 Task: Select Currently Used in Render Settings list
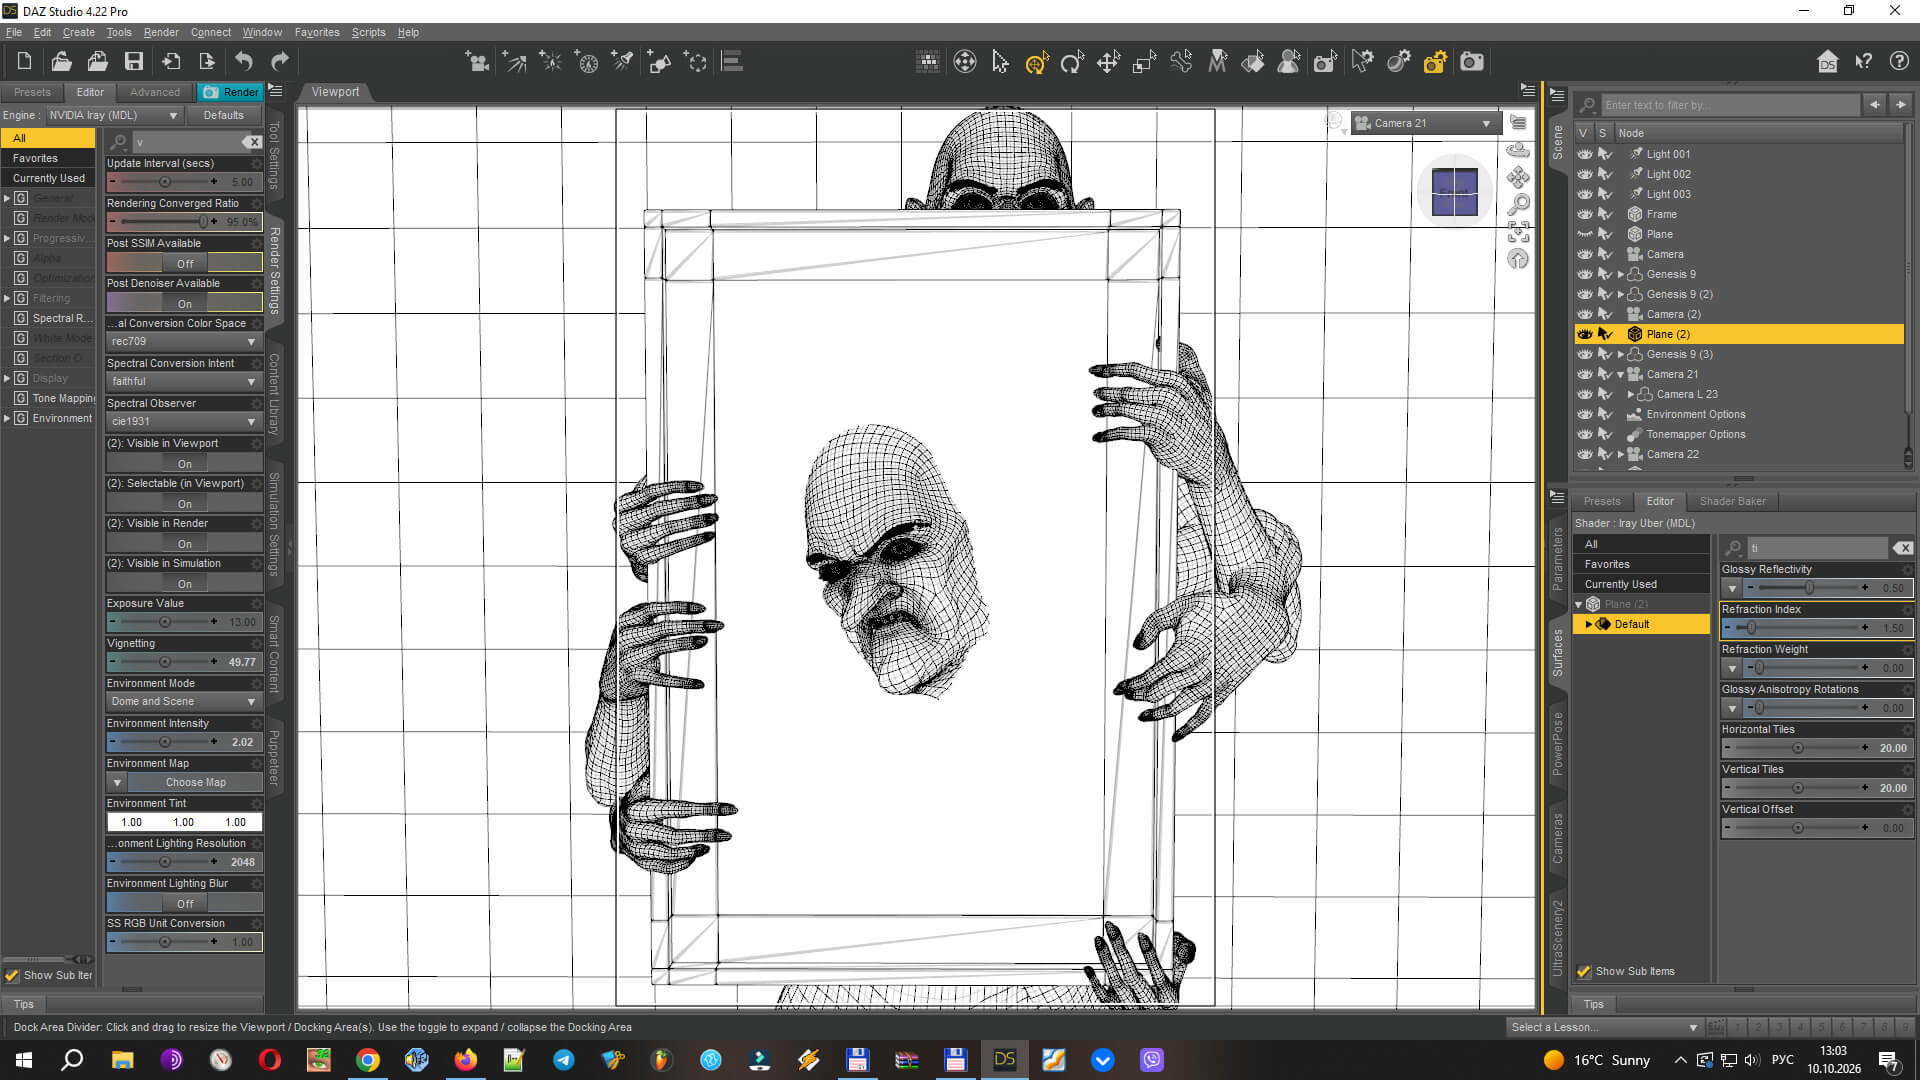coord(49,178)
